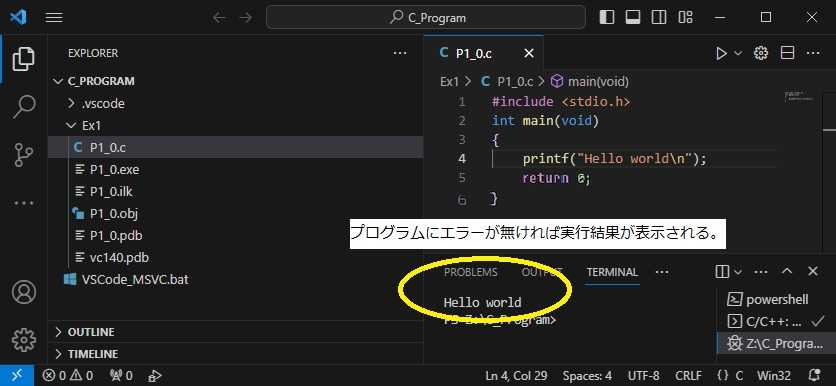Select the P1_0.c editor tab
The width and height of the screenshot is (836, 386).
coord(484,53)
